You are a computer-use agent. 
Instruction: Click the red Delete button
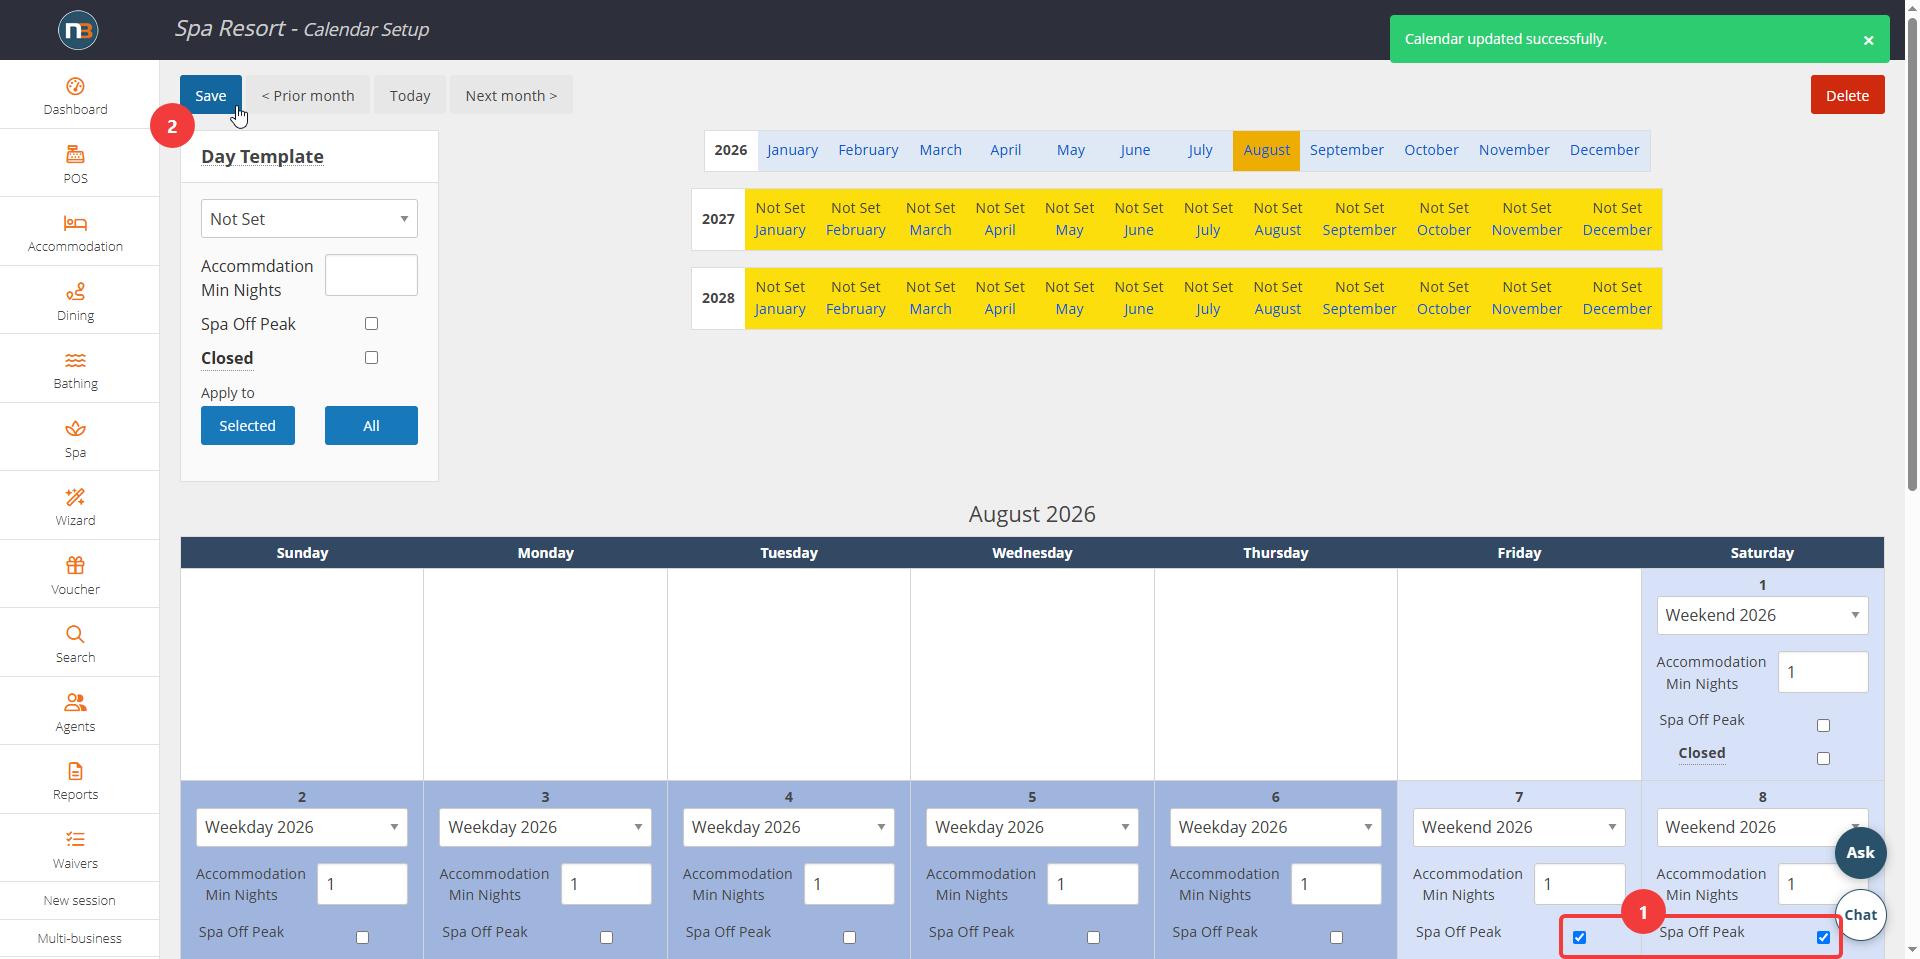[1847, 95]
